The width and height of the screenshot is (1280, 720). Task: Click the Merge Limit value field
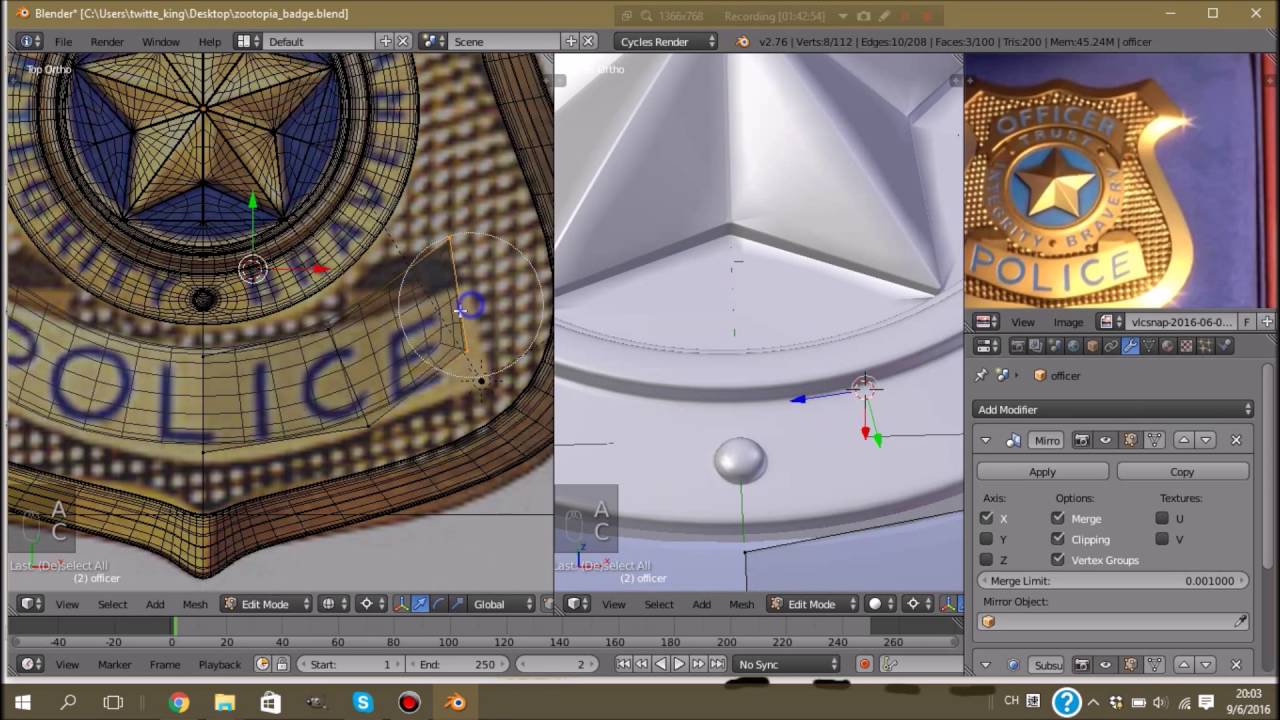pyautogui.click(x=1113, y=581)
